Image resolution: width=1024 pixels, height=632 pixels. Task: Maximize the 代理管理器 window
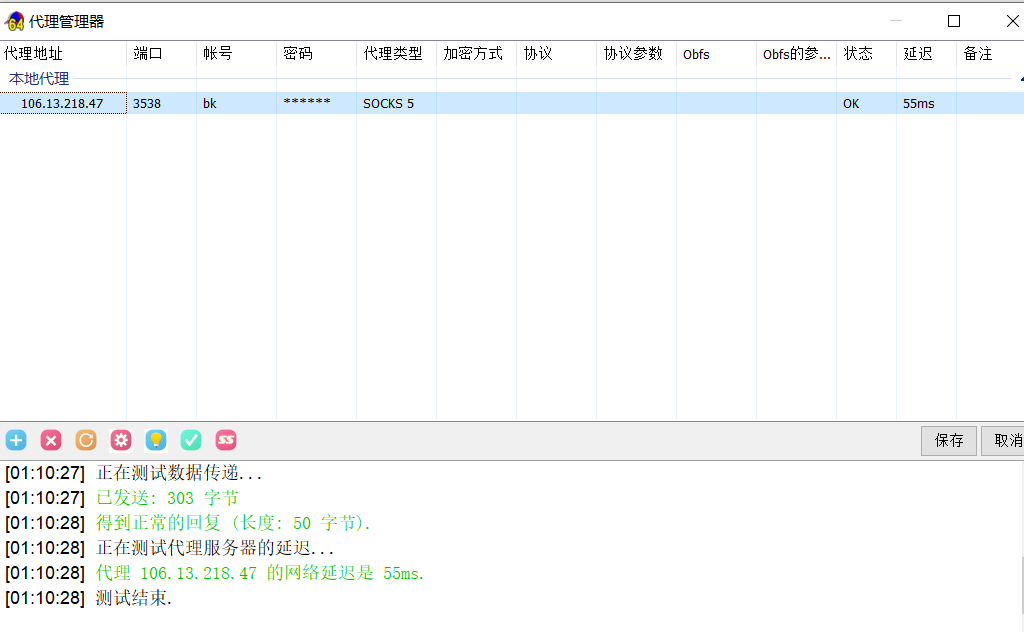[x=954, y=21]
